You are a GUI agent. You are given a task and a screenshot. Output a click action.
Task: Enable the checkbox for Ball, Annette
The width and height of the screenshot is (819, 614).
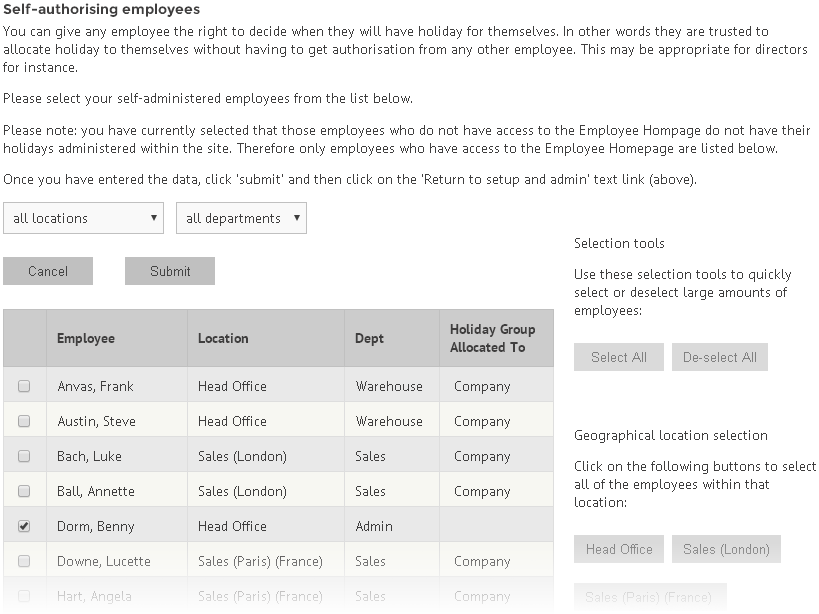coord(24,491)
